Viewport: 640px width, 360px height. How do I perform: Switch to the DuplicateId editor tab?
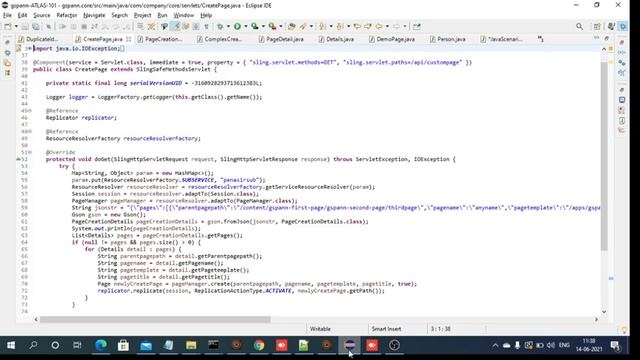click(38, 39)
